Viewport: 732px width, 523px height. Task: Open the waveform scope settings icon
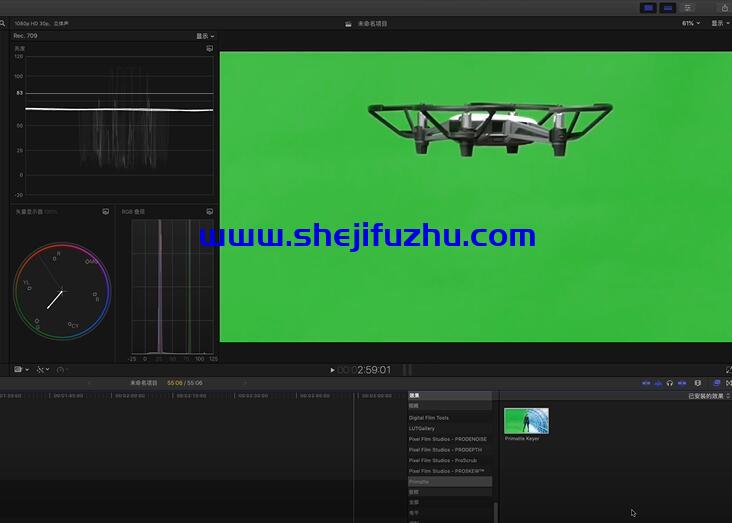coord(210,48)
